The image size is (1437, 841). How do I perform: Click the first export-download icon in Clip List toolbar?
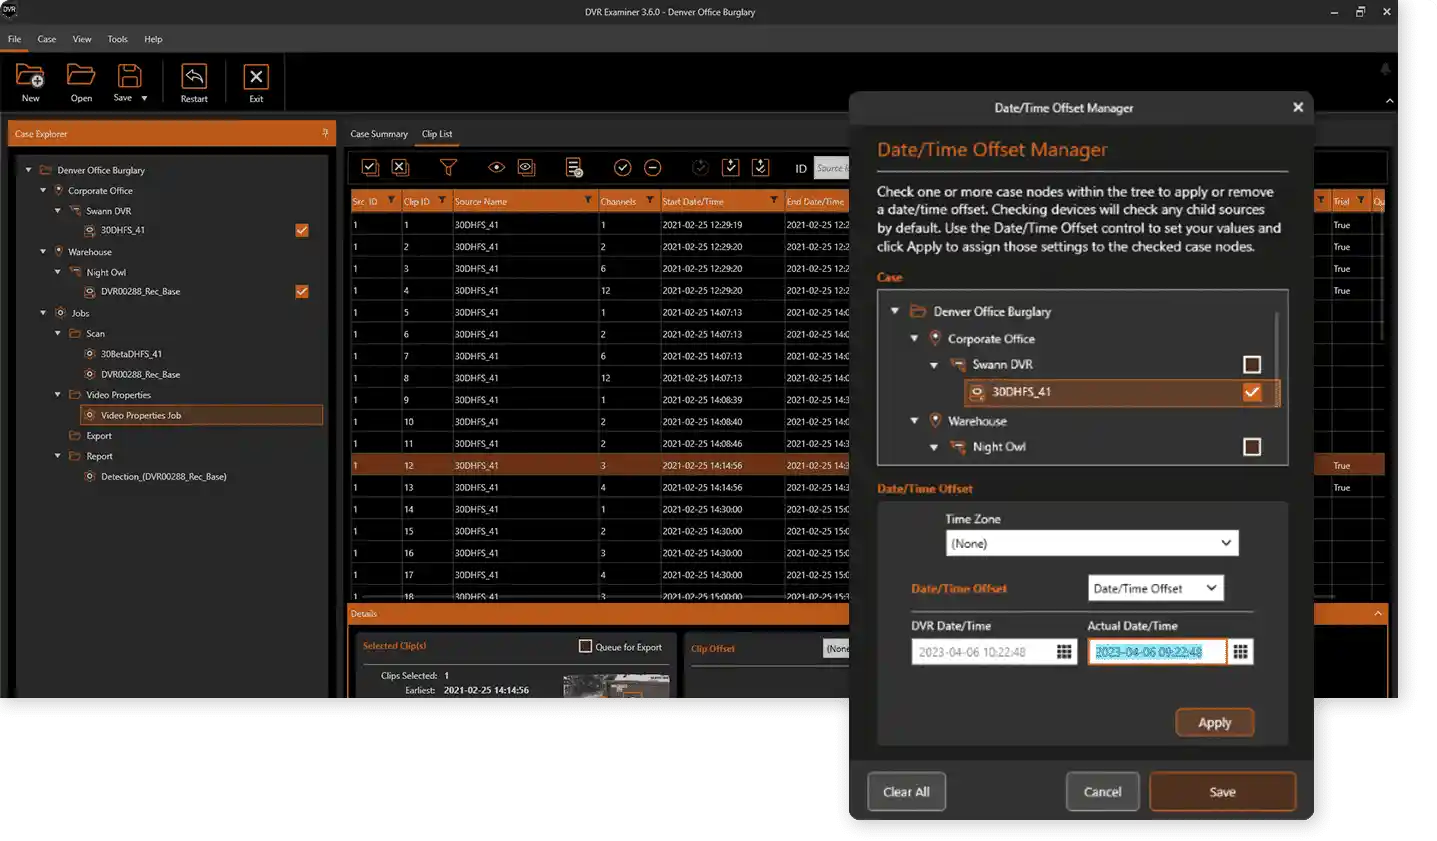[730, 167]
